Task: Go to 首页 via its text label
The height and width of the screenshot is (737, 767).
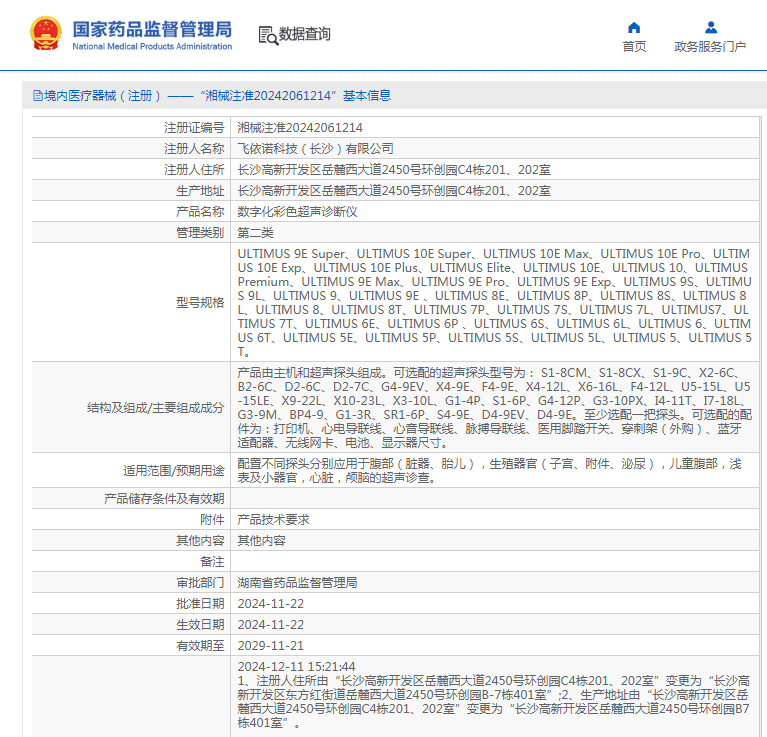Action: [634, 46]
